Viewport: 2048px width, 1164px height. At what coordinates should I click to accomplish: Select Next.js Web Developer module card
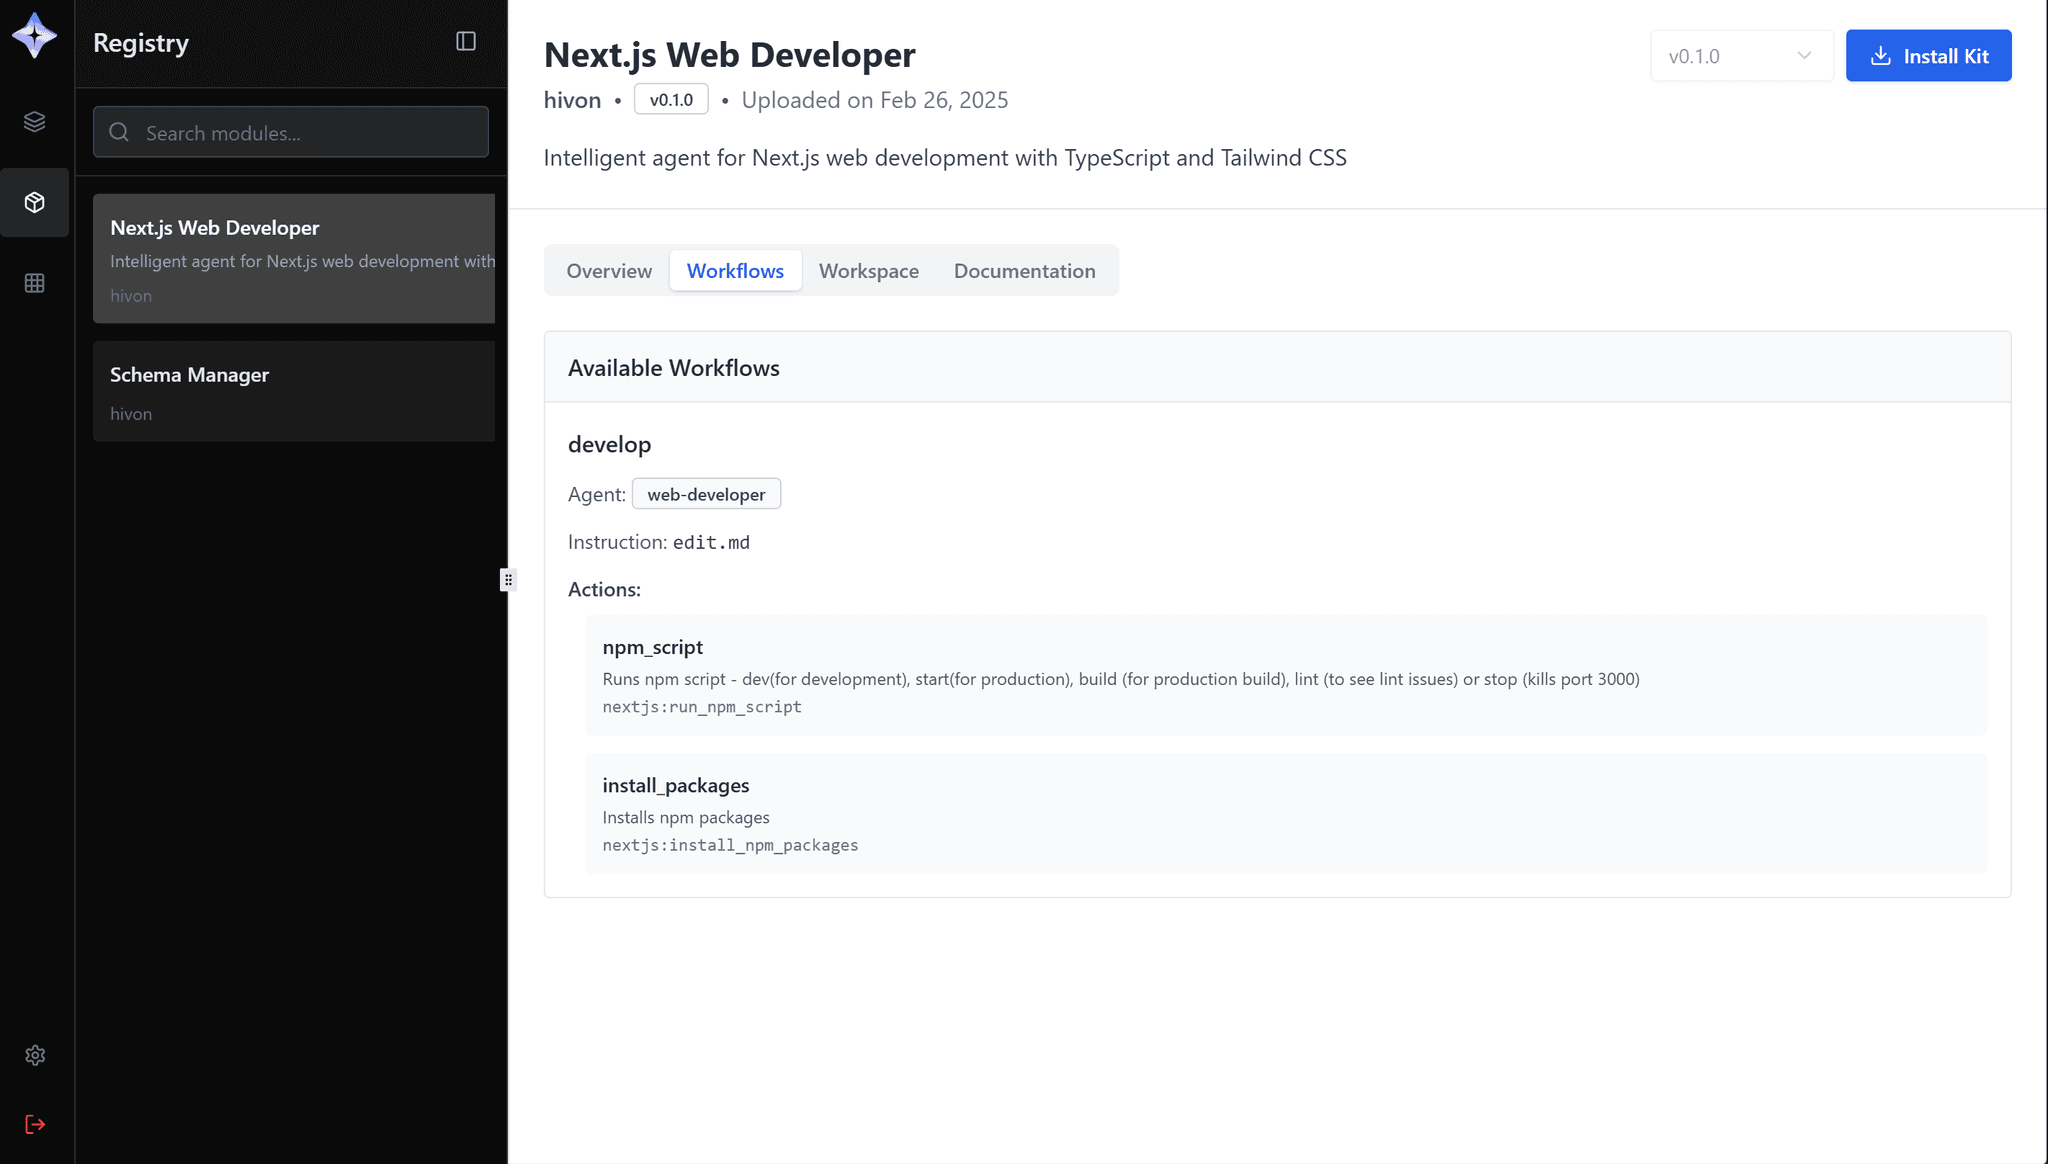tap(294, 258)
